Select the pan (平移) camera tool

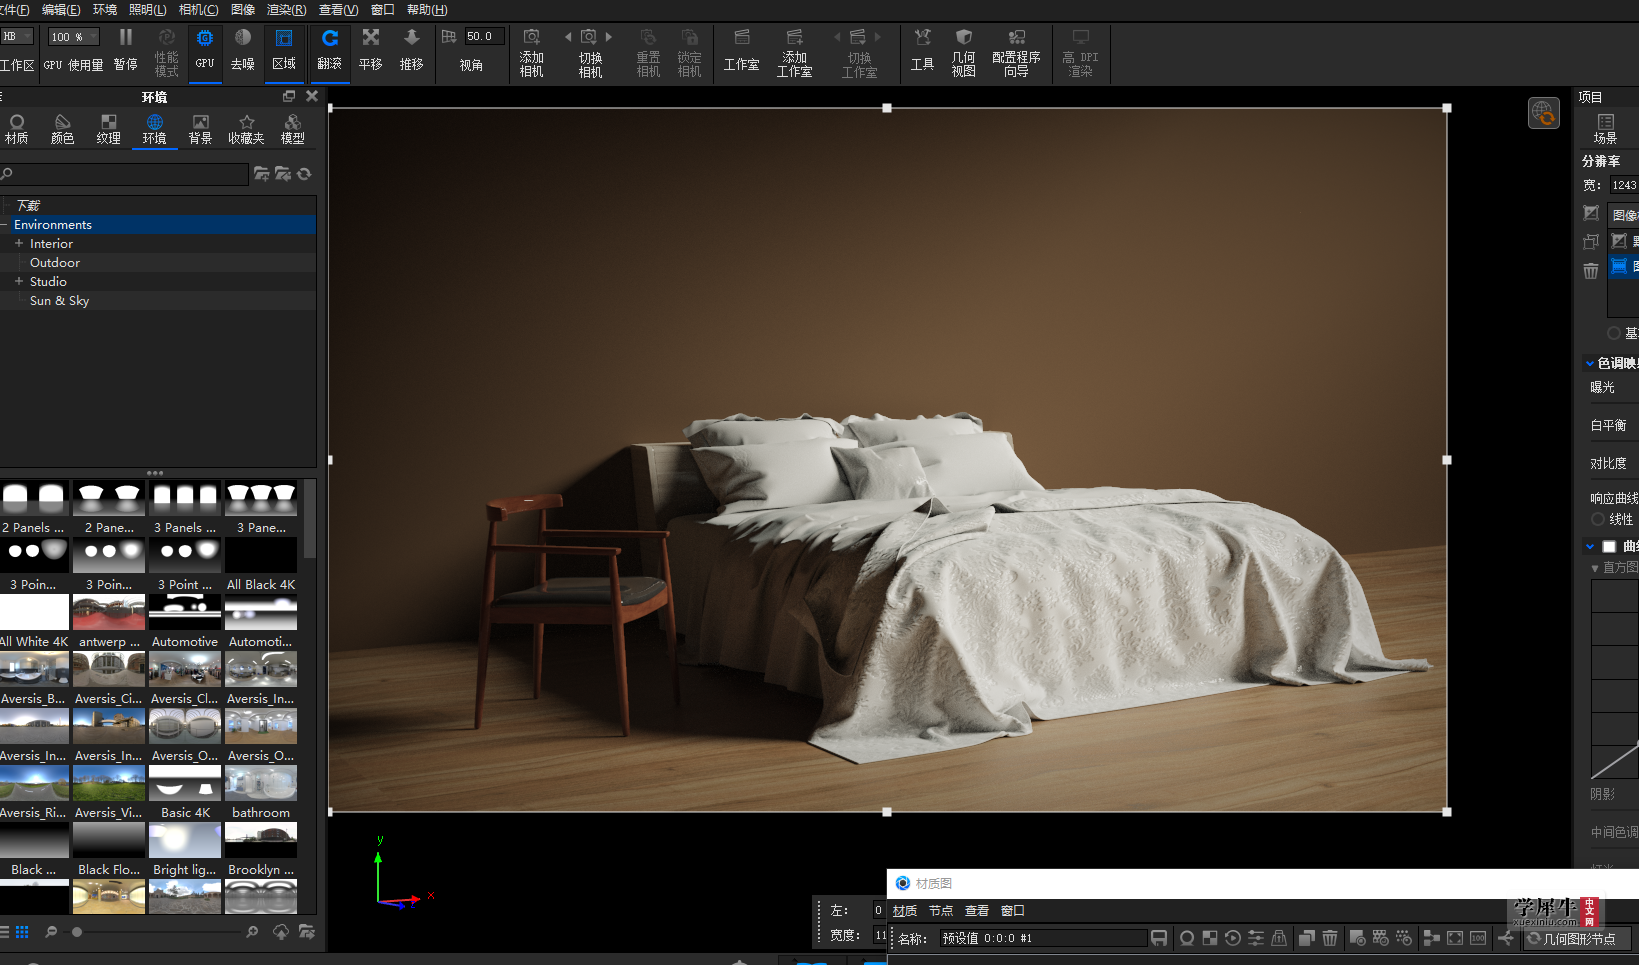tap(371, 49)
